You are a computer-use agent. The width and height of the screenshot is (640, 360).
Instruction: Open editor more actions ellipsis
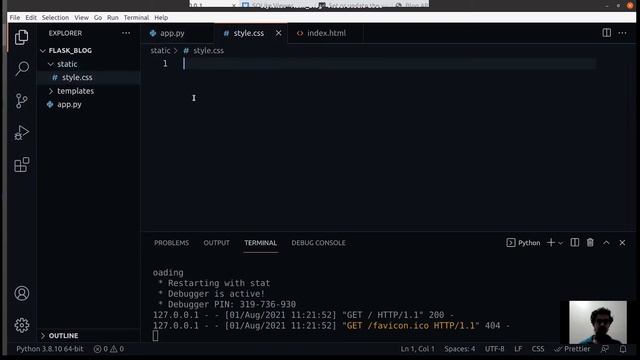point(622,33)
